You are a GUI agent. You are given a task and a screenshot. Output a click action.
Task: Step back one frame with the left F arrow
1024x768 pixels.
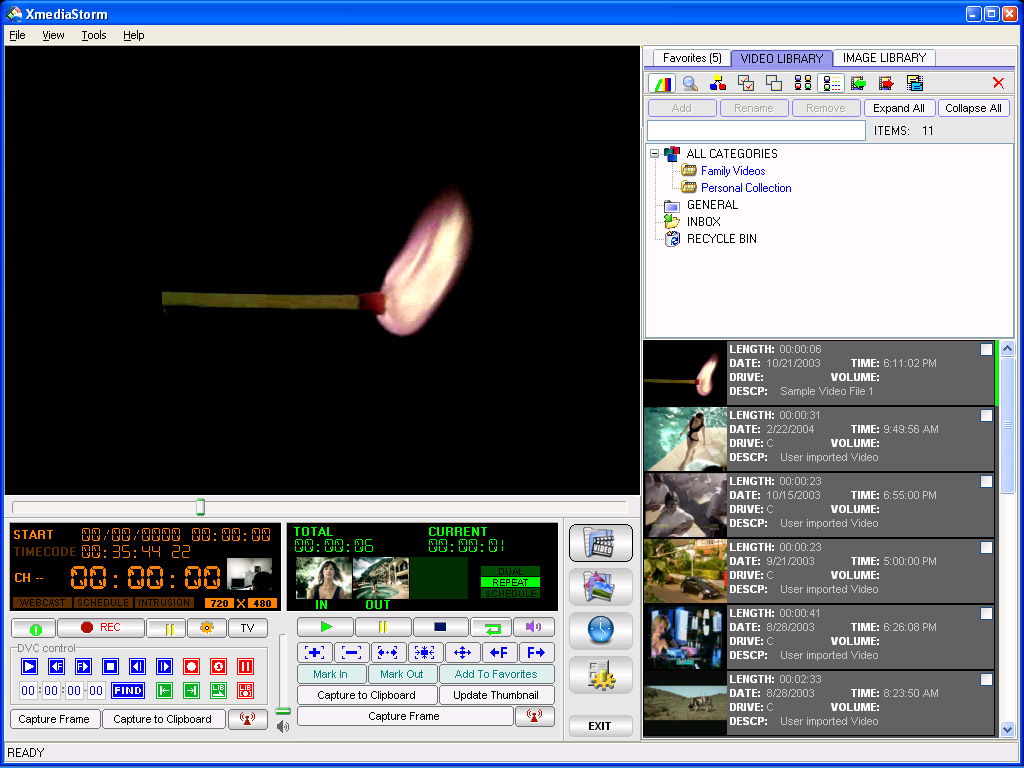point(500,652)
